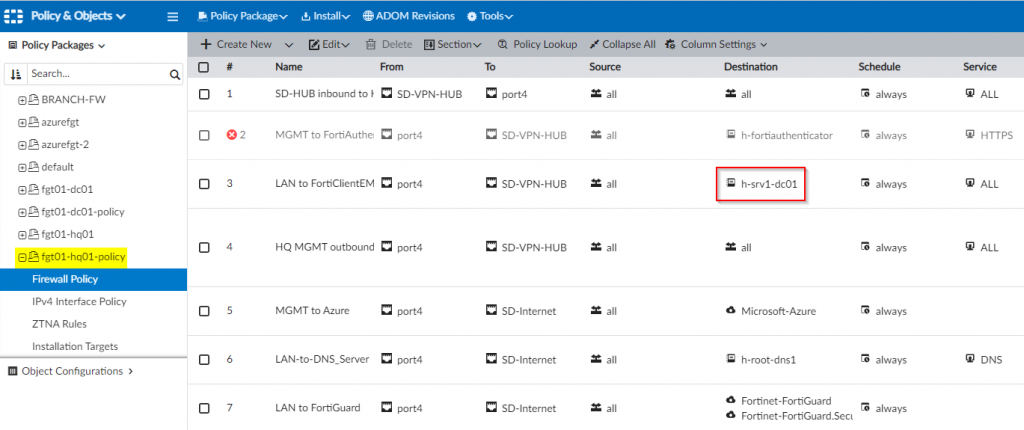Click the hamburger menu icon in header
1024x430 pixels.
click(x=172, y=16)
